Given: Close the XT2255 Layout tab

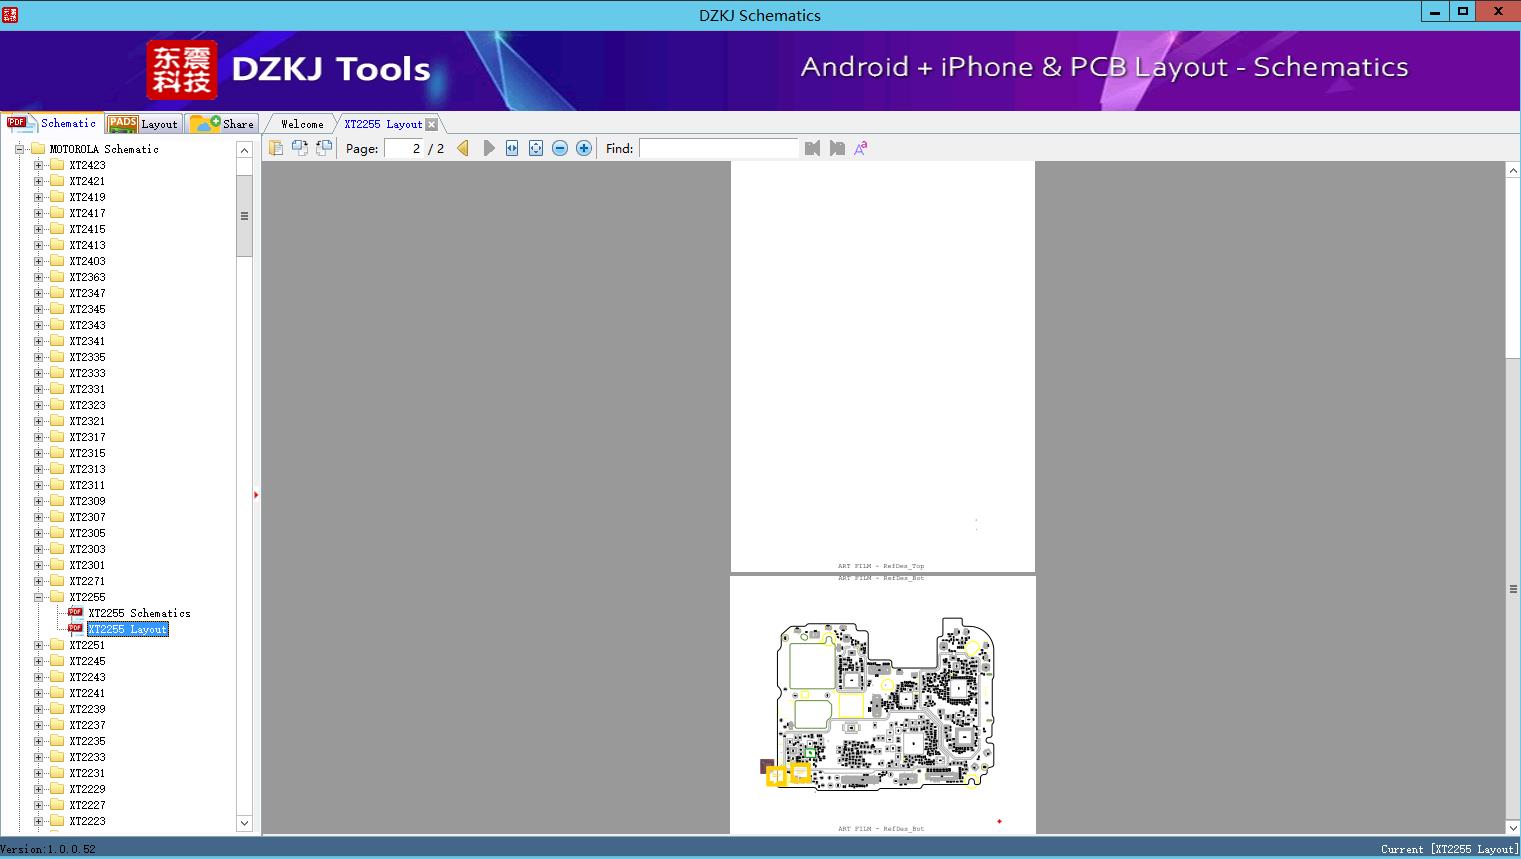Looking at the screenshot, I should 431,124.
